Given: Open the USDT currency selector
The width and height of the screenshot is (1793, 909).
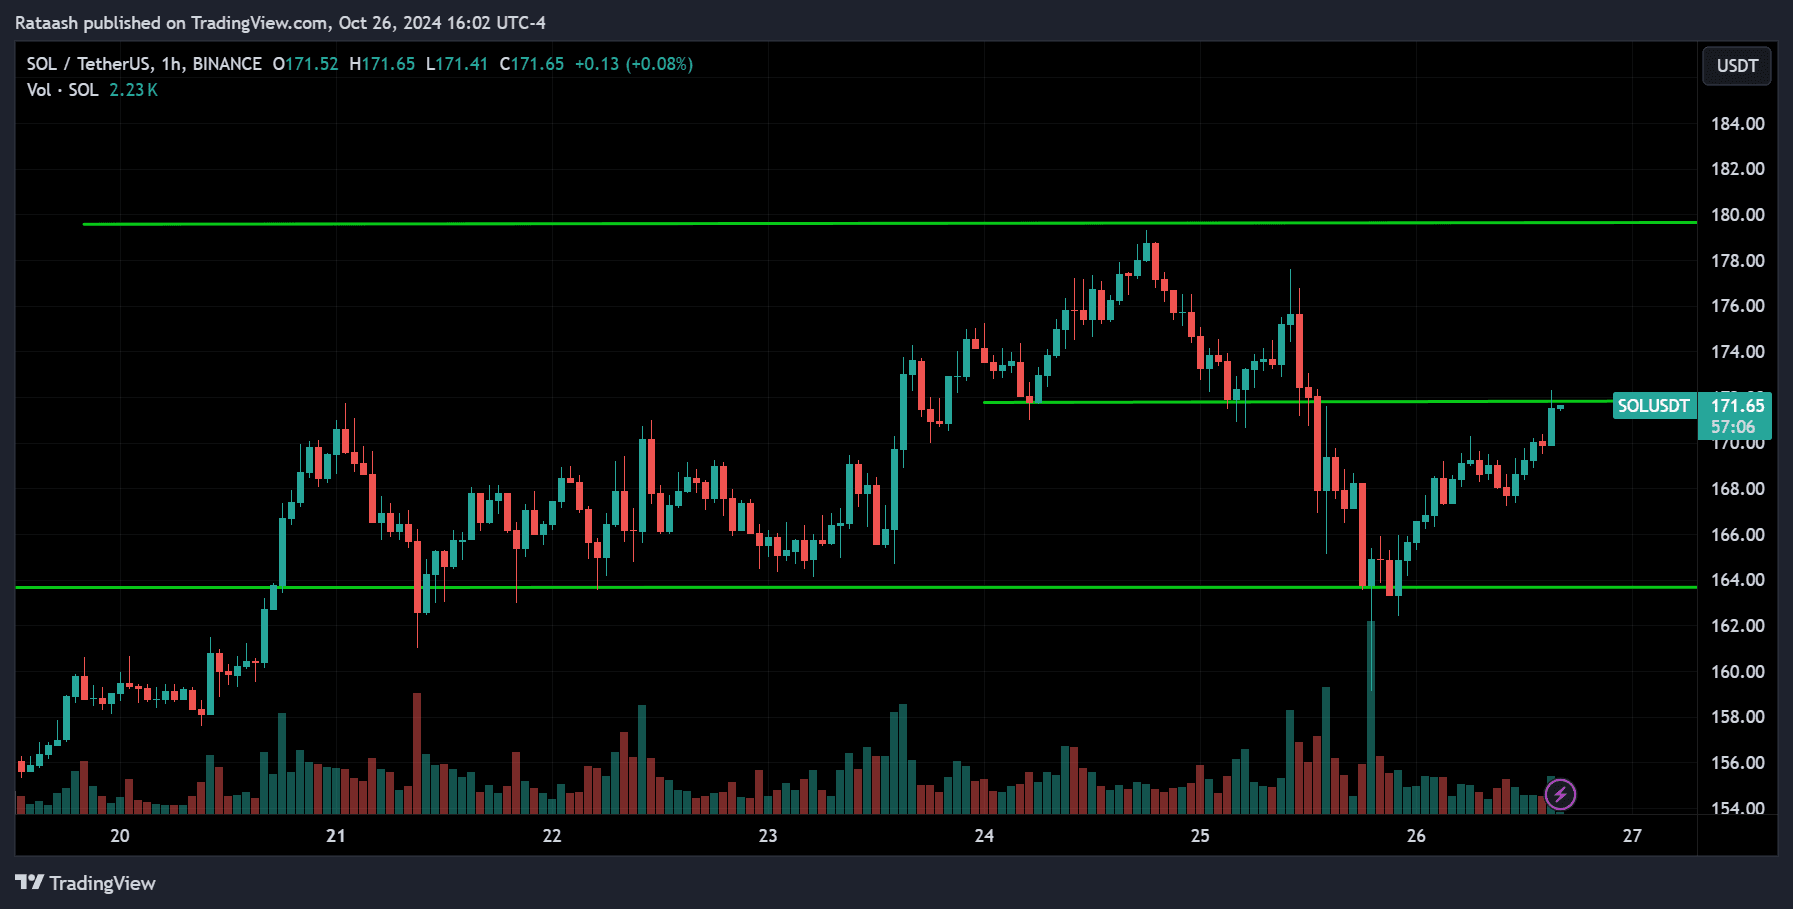Looking at the screenshot, I should click(1737, 66).
